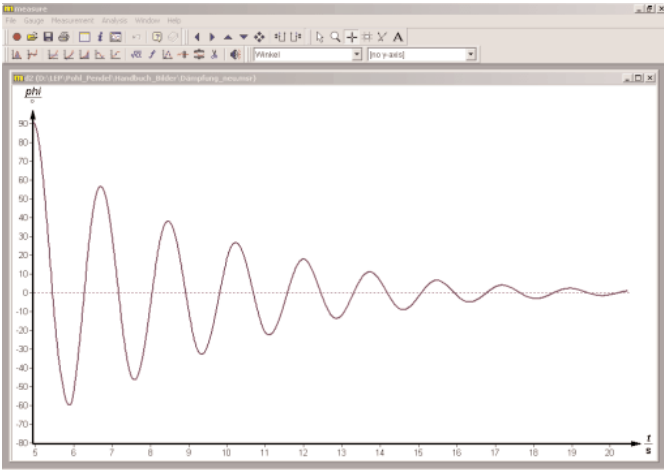Viewport: 666px width, 472px height.
Task: Click the 15 tick on the time axis
Action: pyautogui.click(x=418, y=453)
